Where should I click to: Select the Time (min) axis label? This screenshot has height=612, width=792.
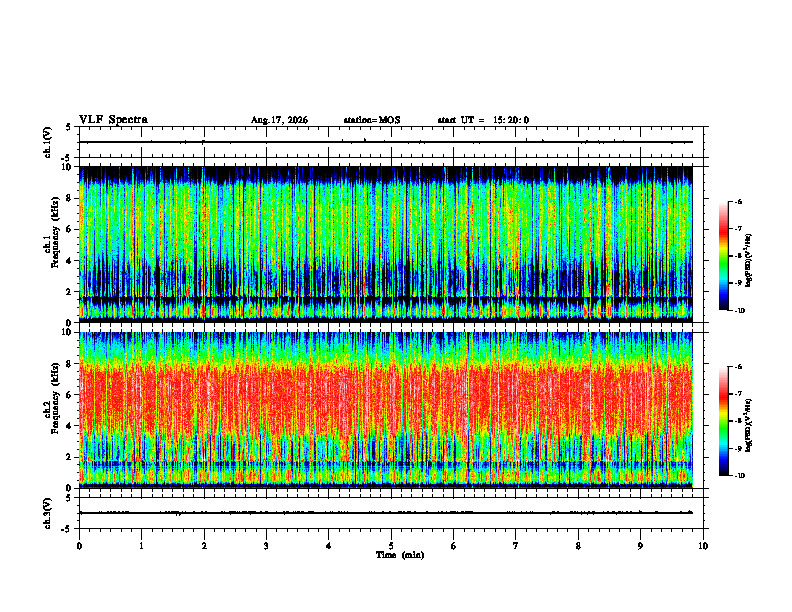coord(400,555)
